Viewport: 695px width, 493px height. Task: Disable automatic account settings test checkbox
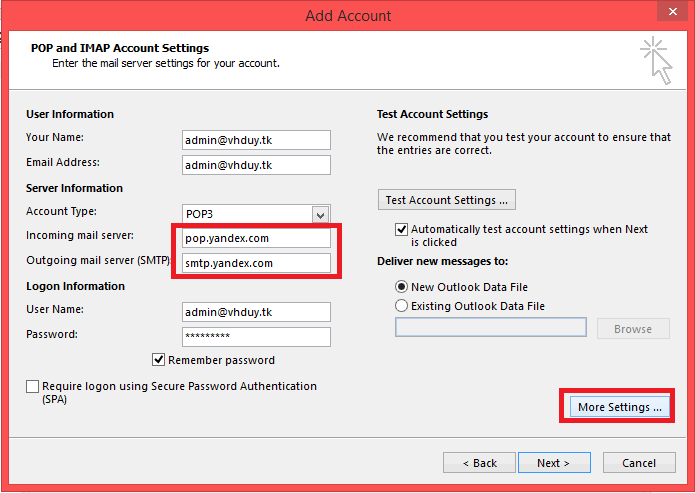click(x=402, y=230)
